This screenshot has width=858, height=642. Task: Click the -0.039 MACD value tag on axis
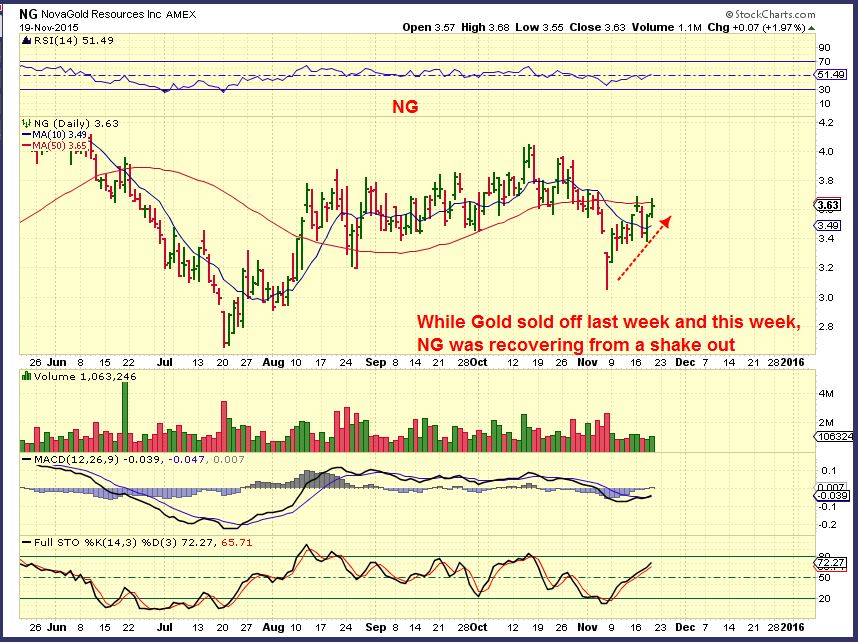(x=832, y=496)
